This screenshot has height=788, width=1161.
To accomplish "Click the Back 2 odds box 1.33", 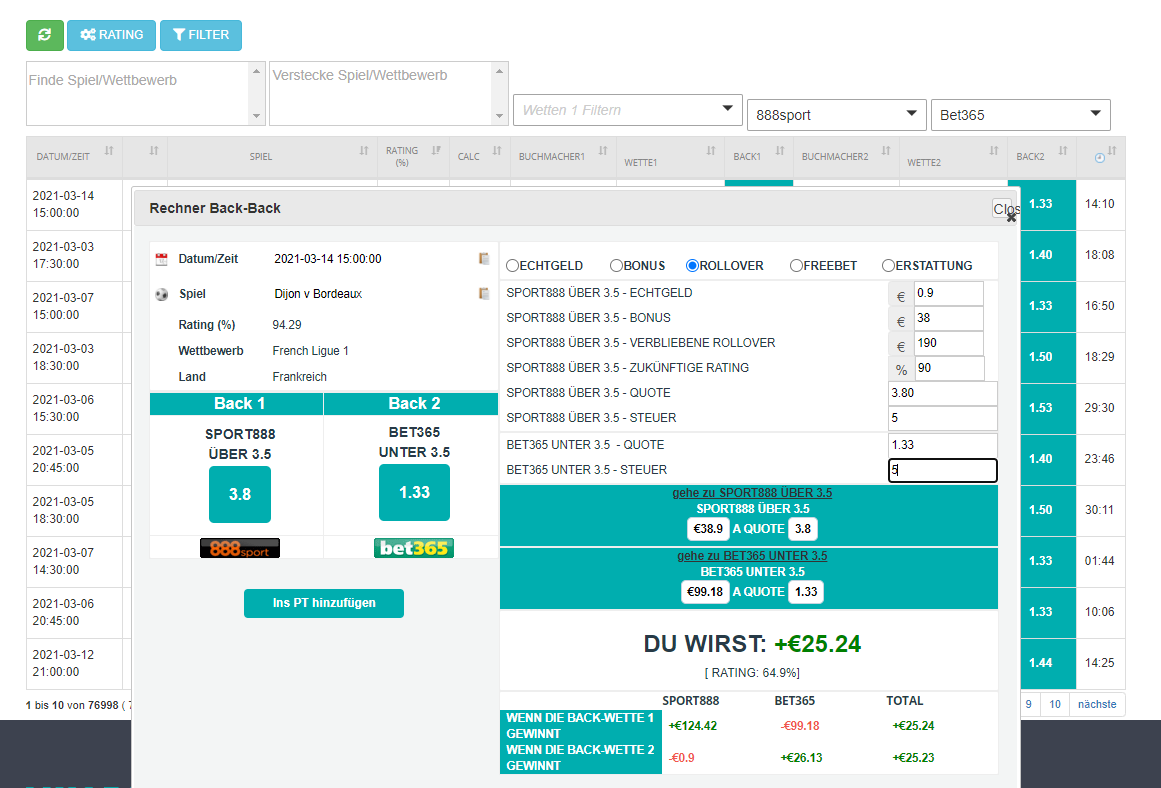I will click(414, 492).
